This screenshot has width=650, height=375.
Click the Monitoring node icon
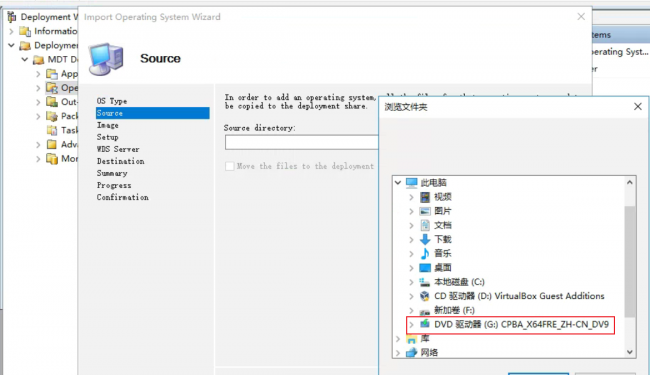(x=52, y=159)
